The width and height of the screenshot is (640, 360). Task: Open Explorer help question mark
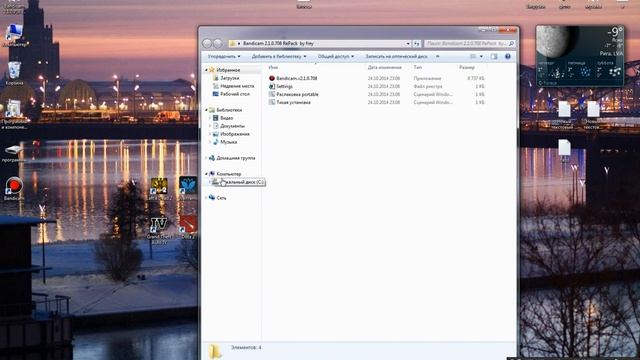[508, 56]
